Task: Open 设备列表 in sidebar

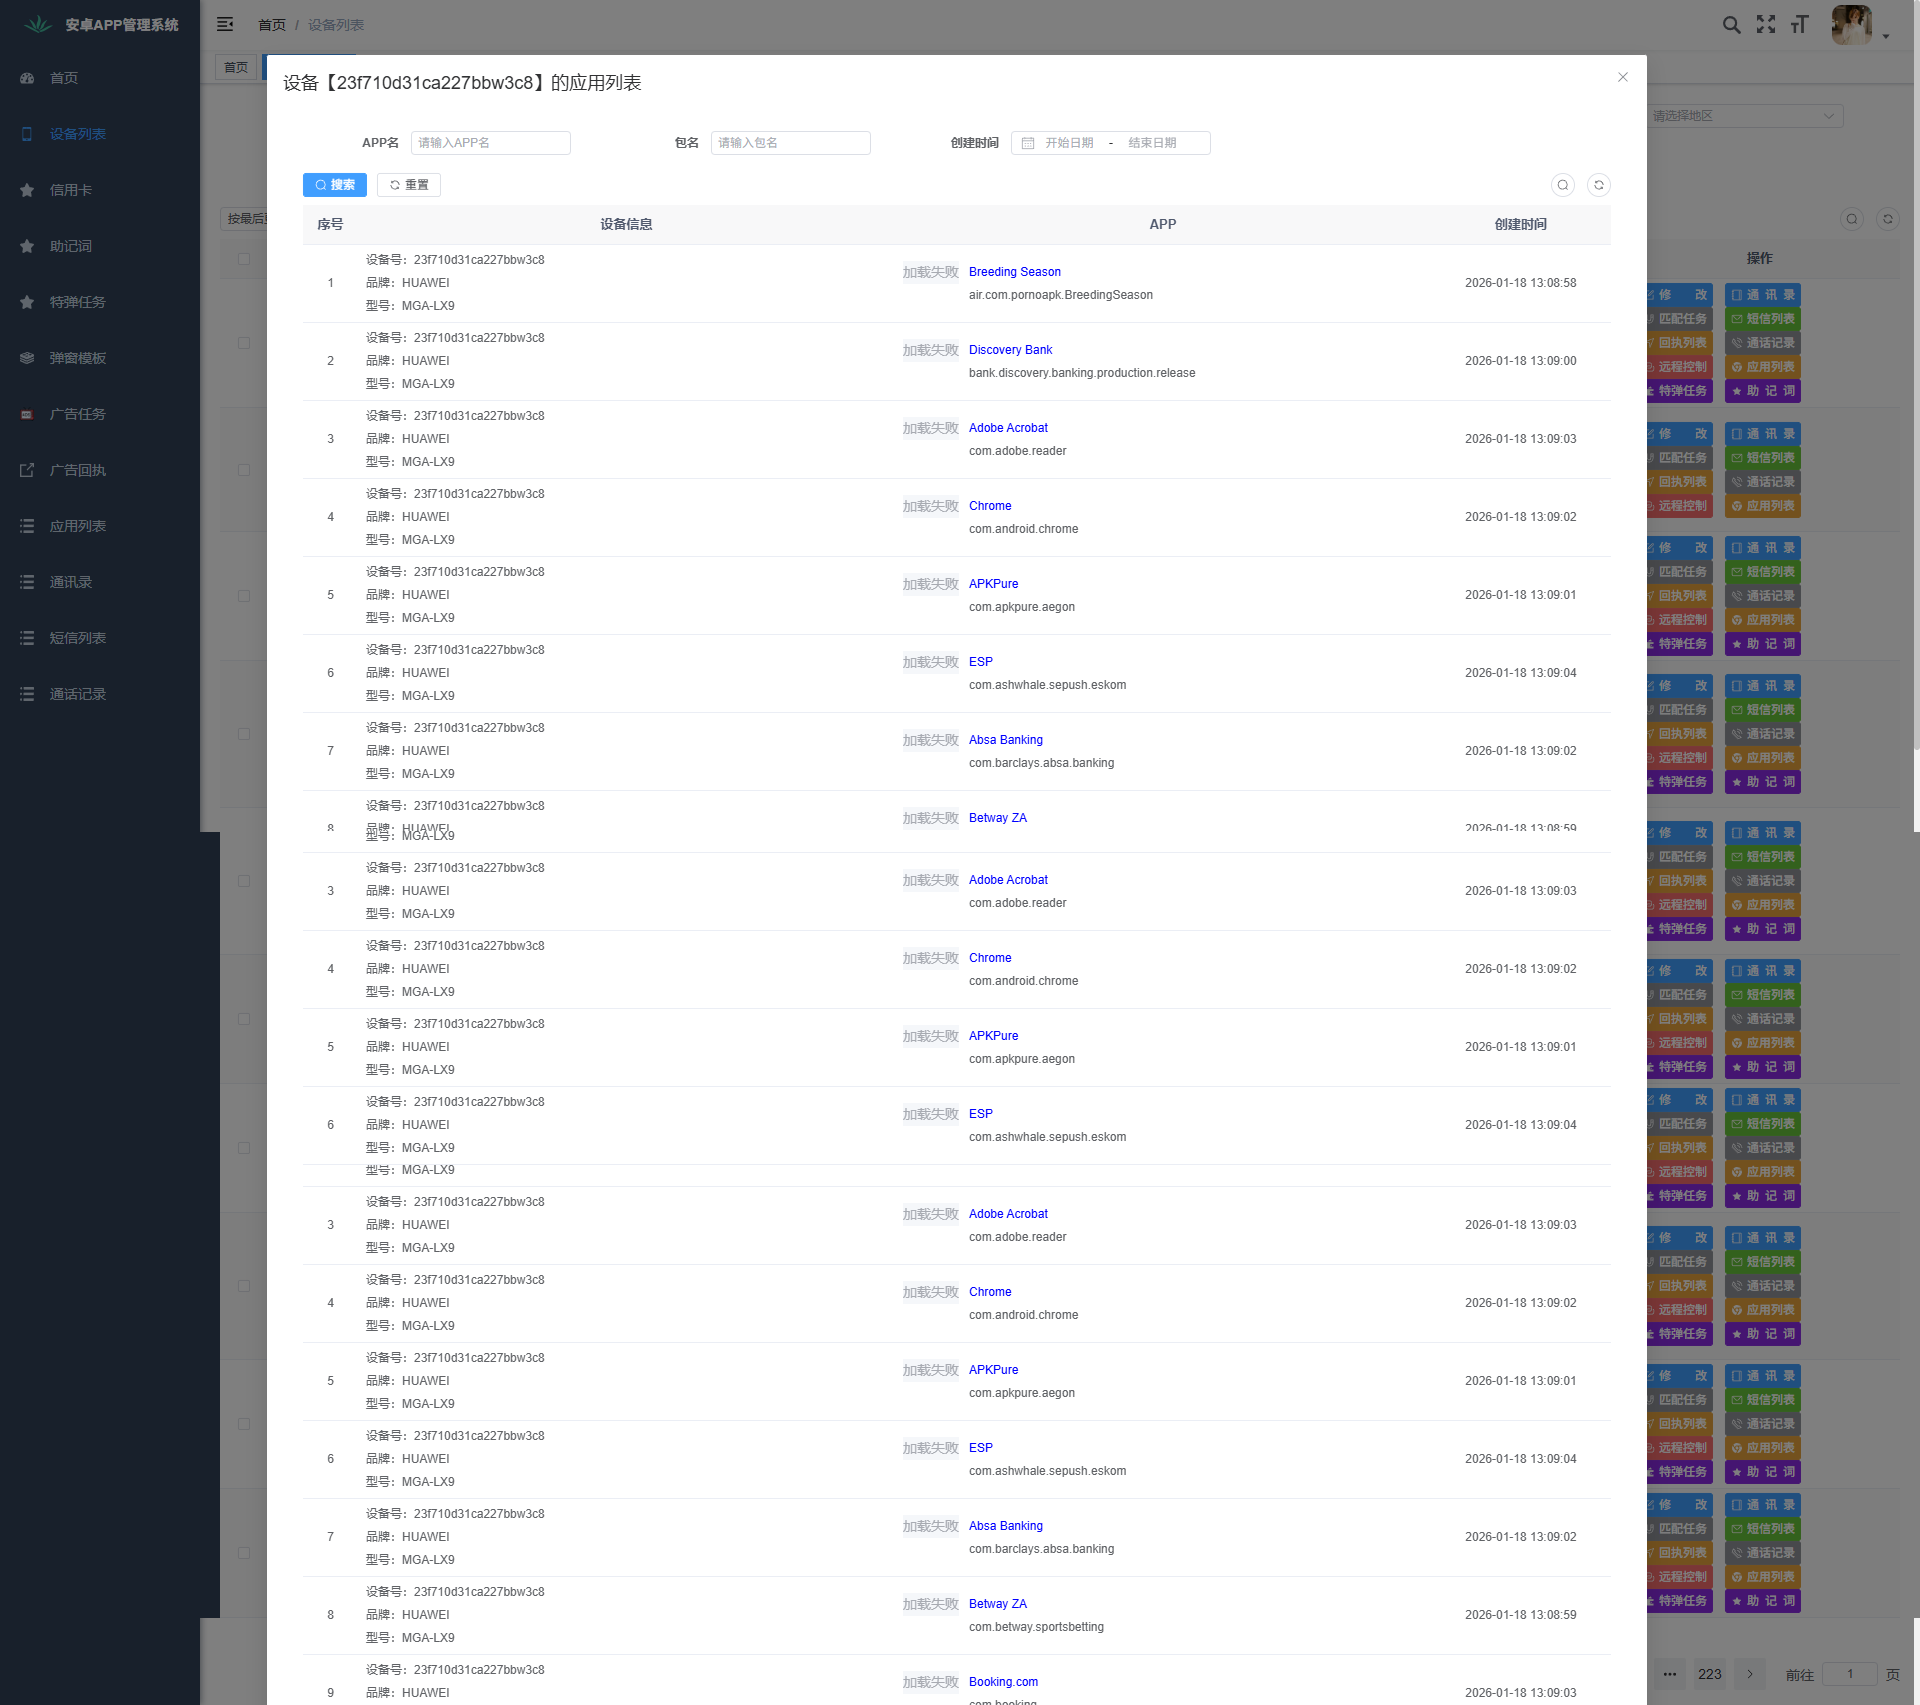Action: [100, 134]
